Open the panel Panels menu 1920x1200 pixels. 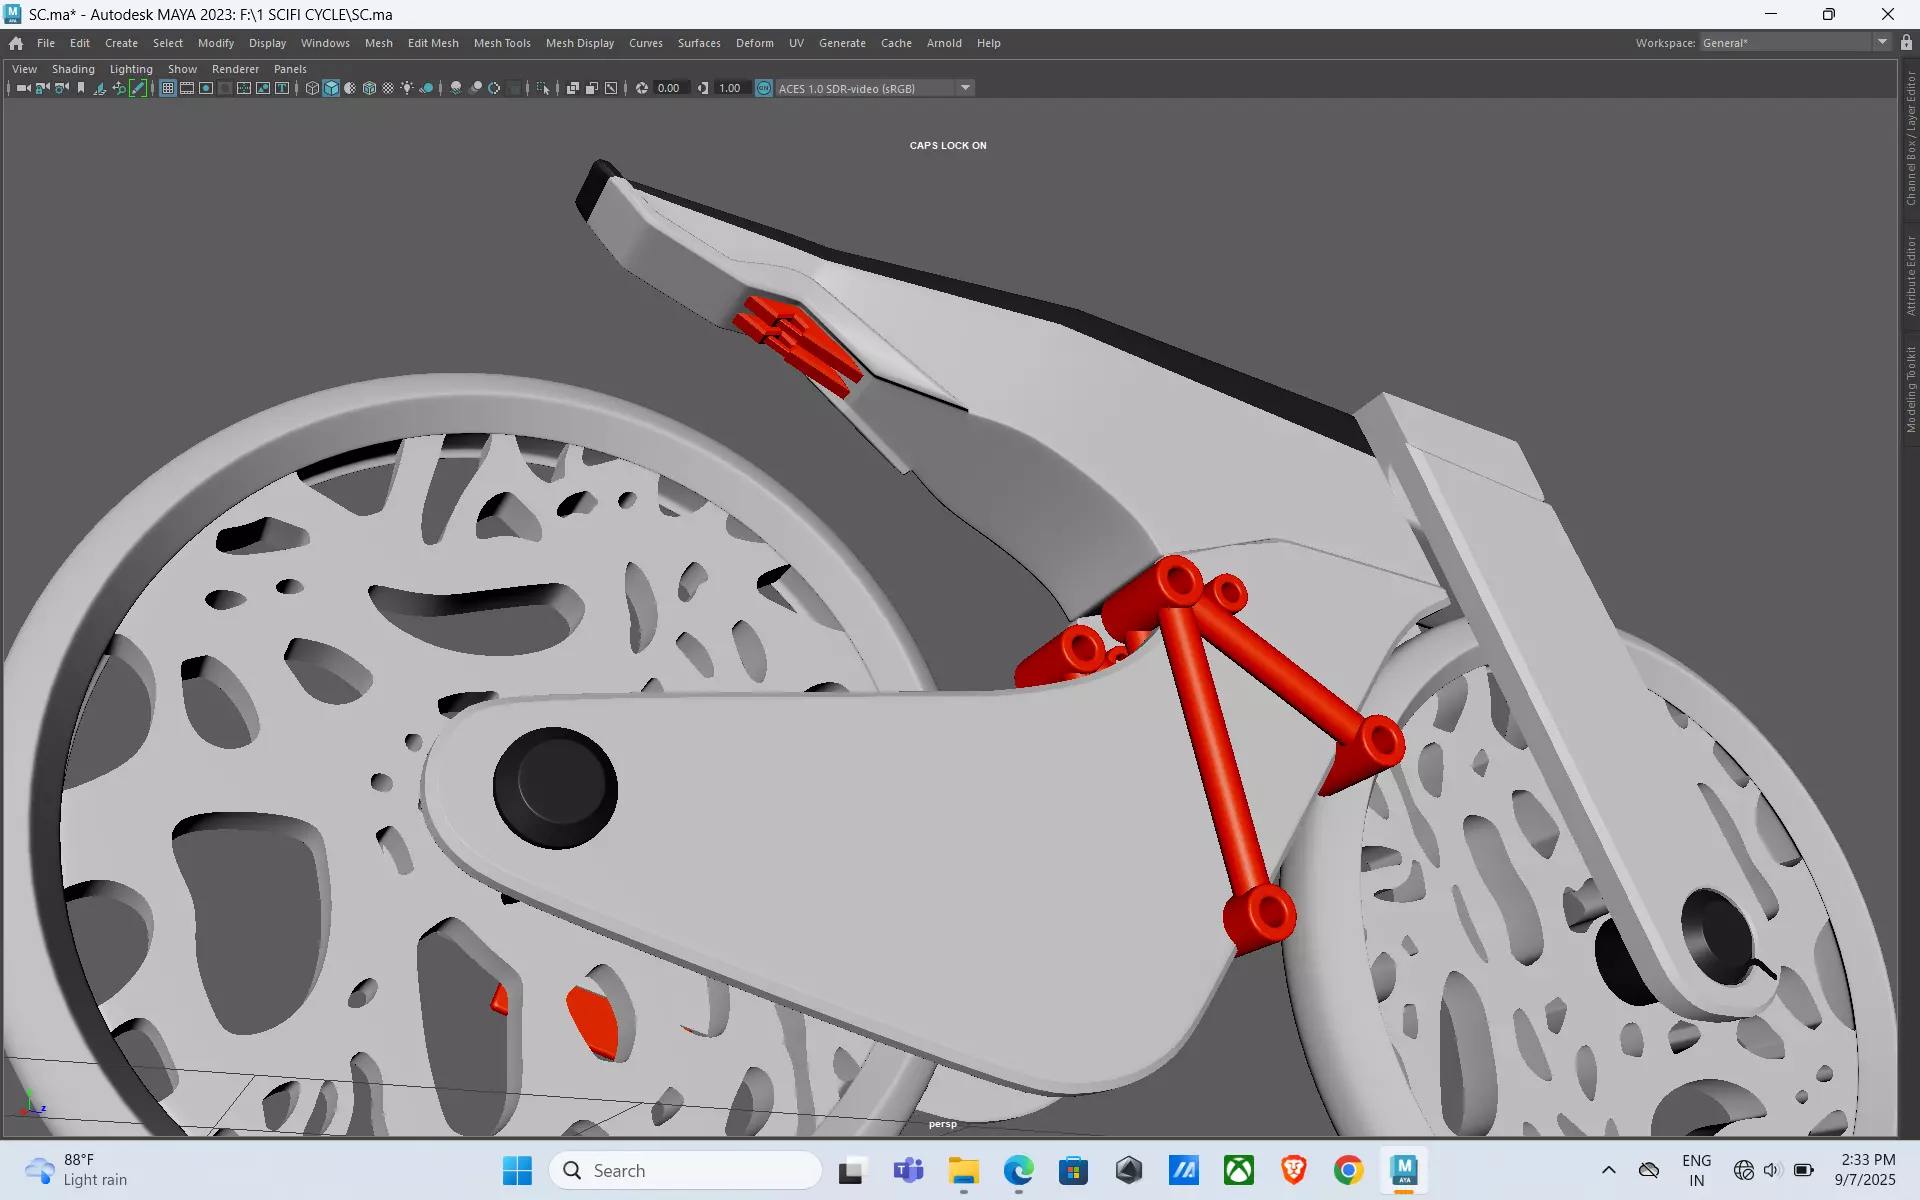click(x=290, y=69)
